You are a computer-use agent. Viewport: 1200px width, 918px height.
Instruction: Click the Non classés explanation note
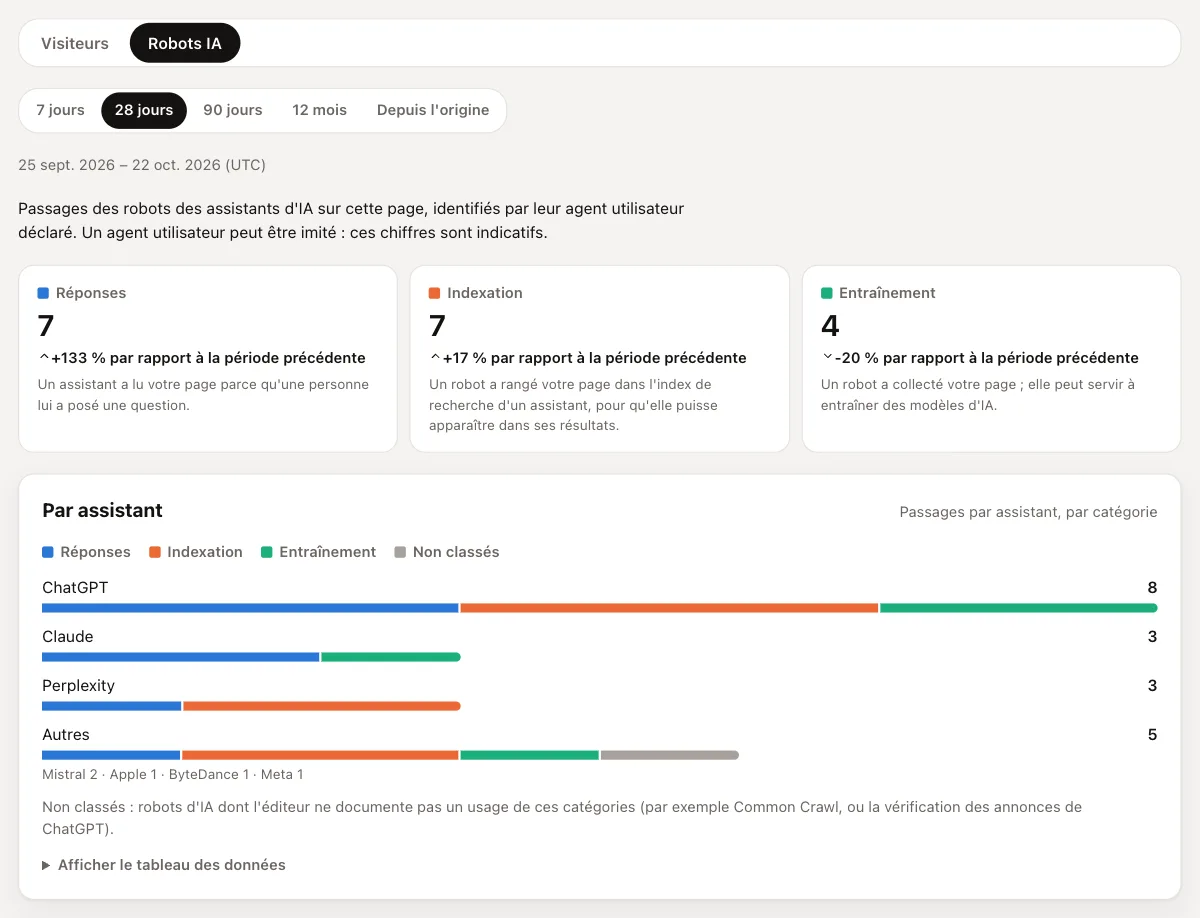[562, 818]
